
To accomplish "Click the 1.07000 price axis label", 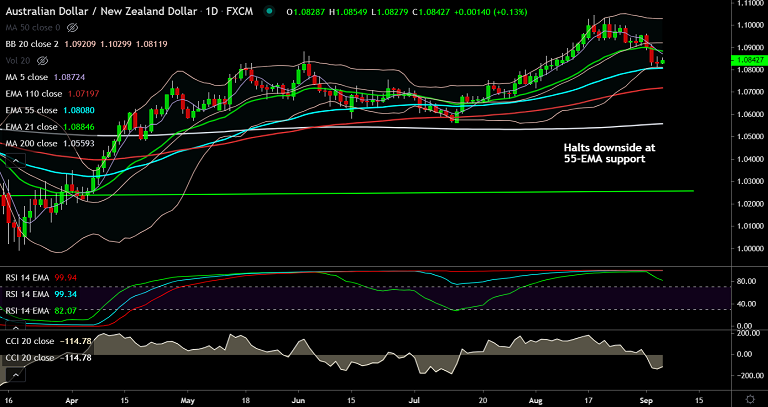I will (x=751, y=92).
